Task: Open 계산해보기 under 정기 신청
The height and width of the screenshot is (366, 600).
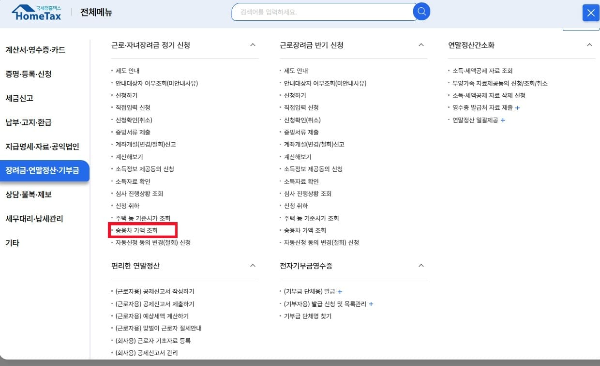Action: coord(129,157)
